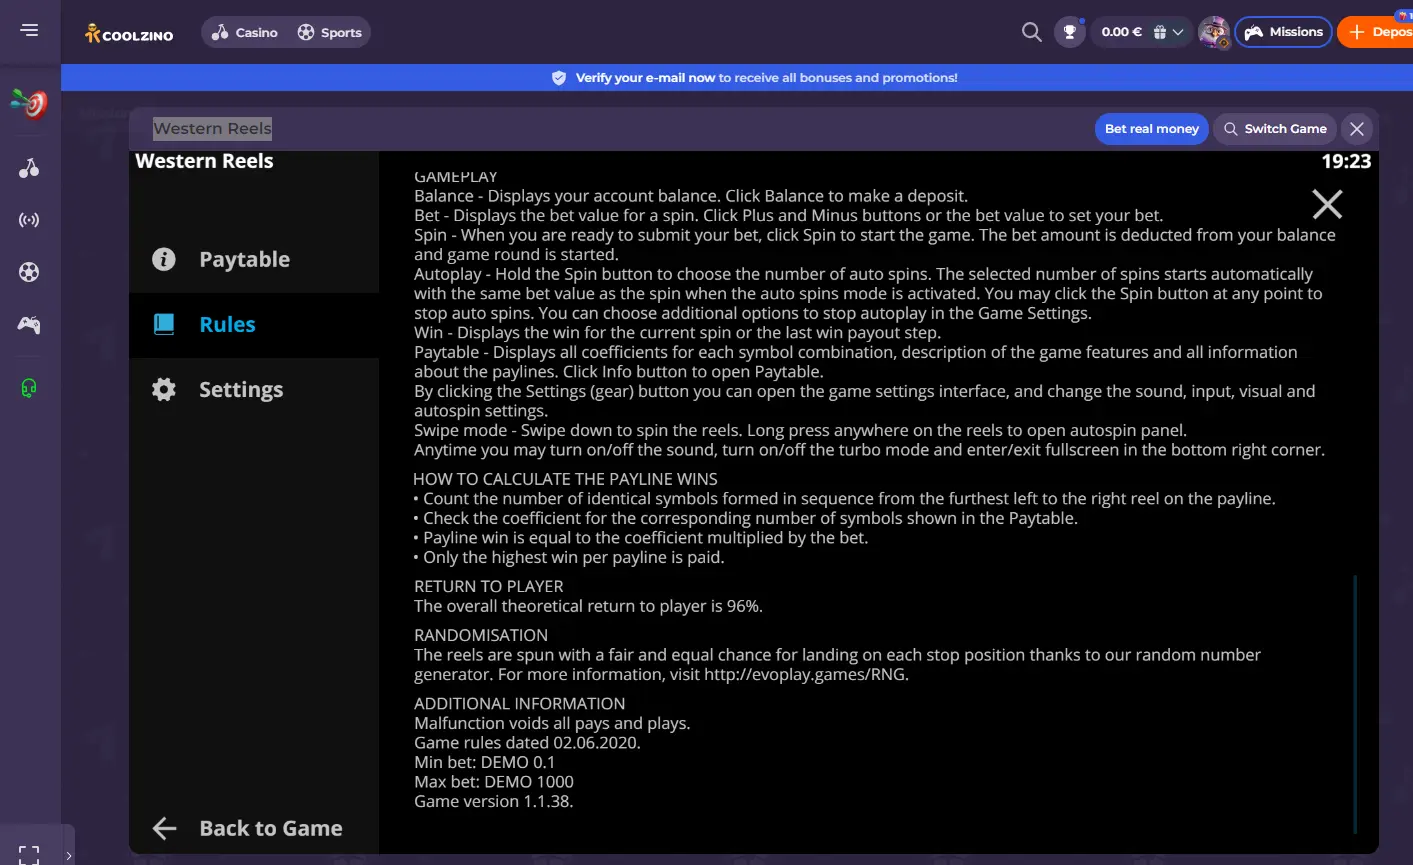The width and height of the screenshot is (1413, 865).
Task: Open the gift bonuses icon
Action: pyautogui.click(x=1160, y=32)
